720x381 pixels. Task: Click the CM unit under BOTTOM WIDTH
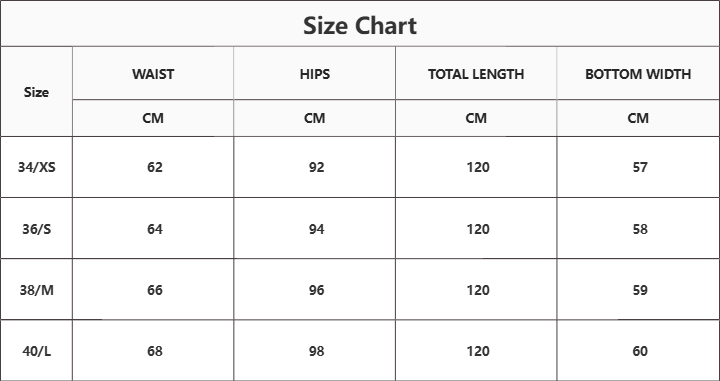click(638, 118)
